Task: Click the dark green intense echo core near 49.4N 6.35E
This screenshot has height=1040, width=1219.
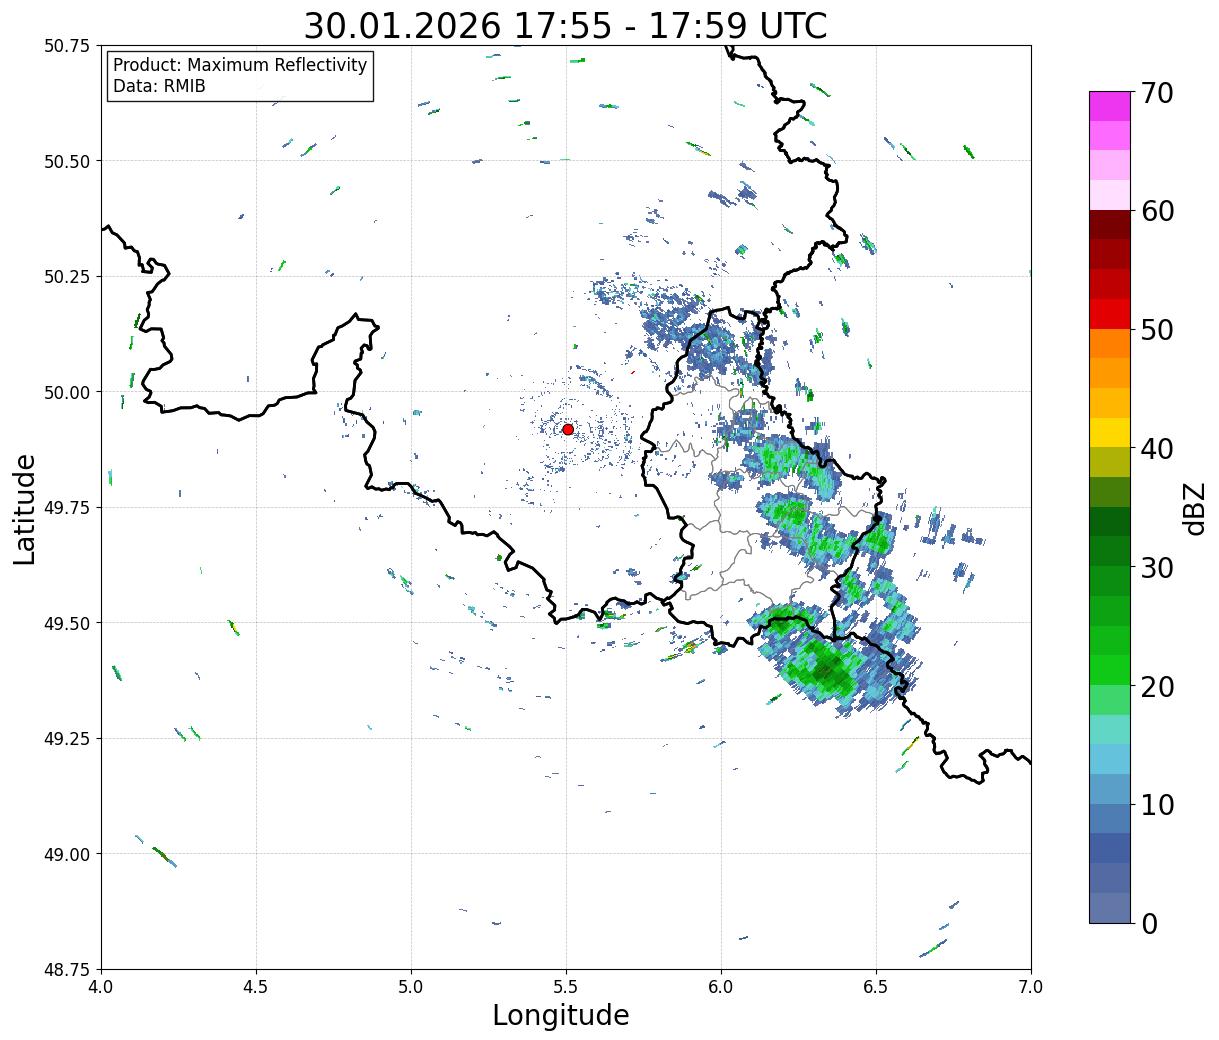Action: [828, 668]
